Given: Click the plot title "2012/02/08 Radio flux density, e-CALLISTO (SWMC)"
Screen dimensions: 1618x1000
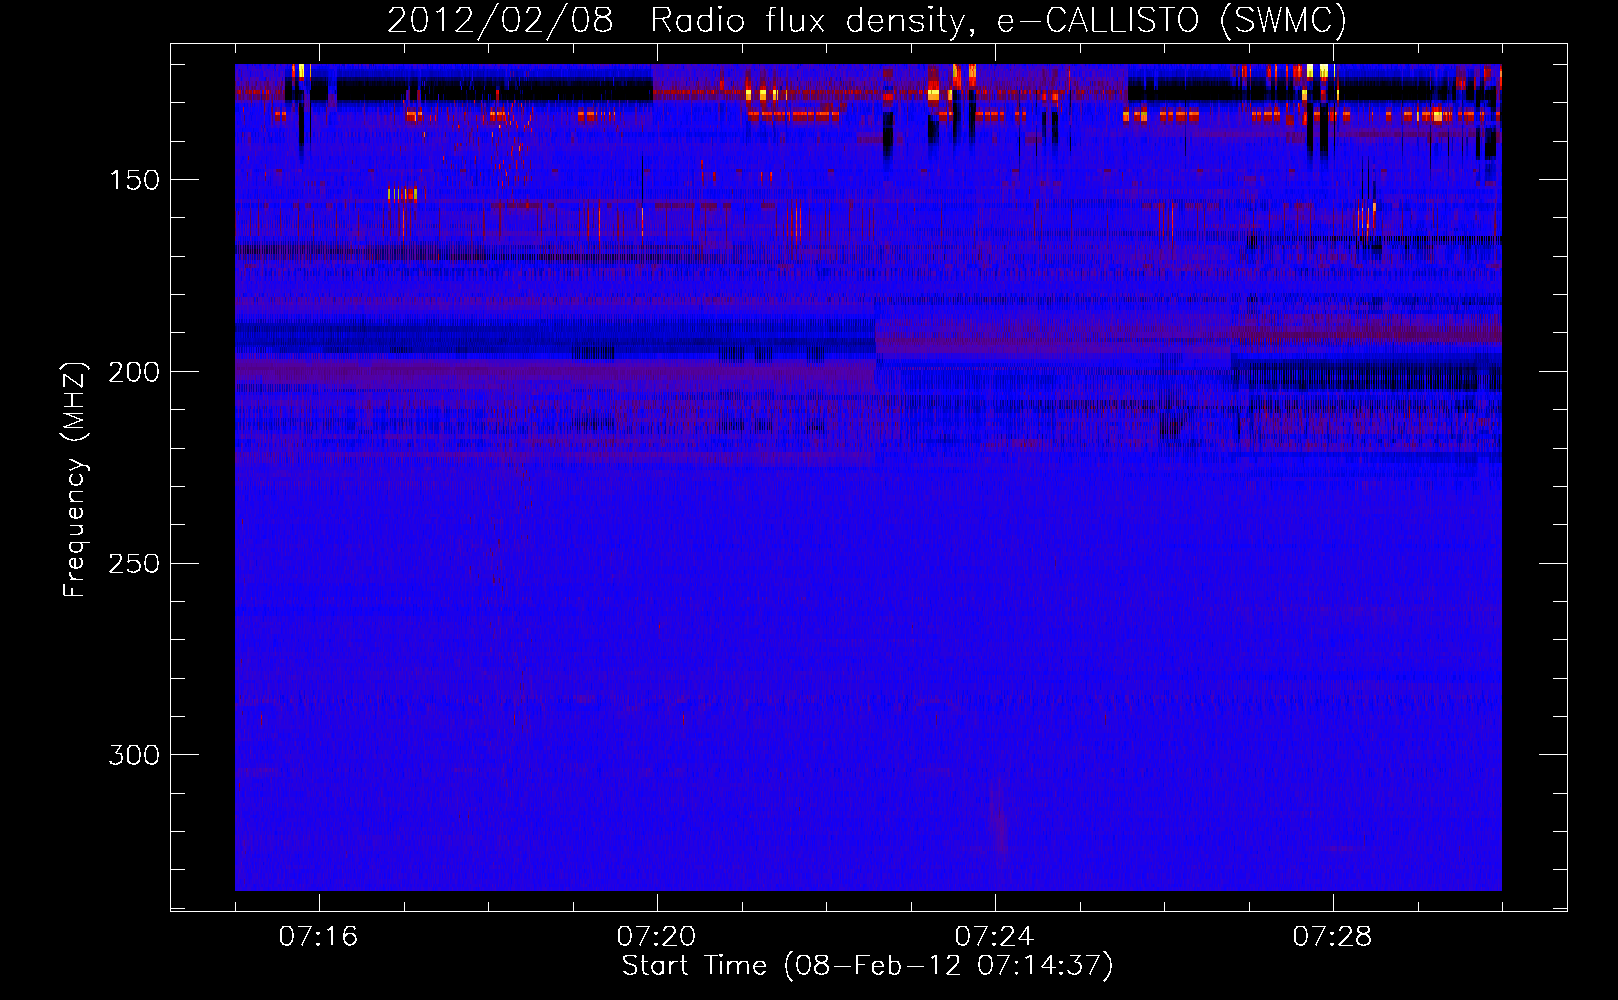Looking at the screenshot, I should click(x=867, y=20).
